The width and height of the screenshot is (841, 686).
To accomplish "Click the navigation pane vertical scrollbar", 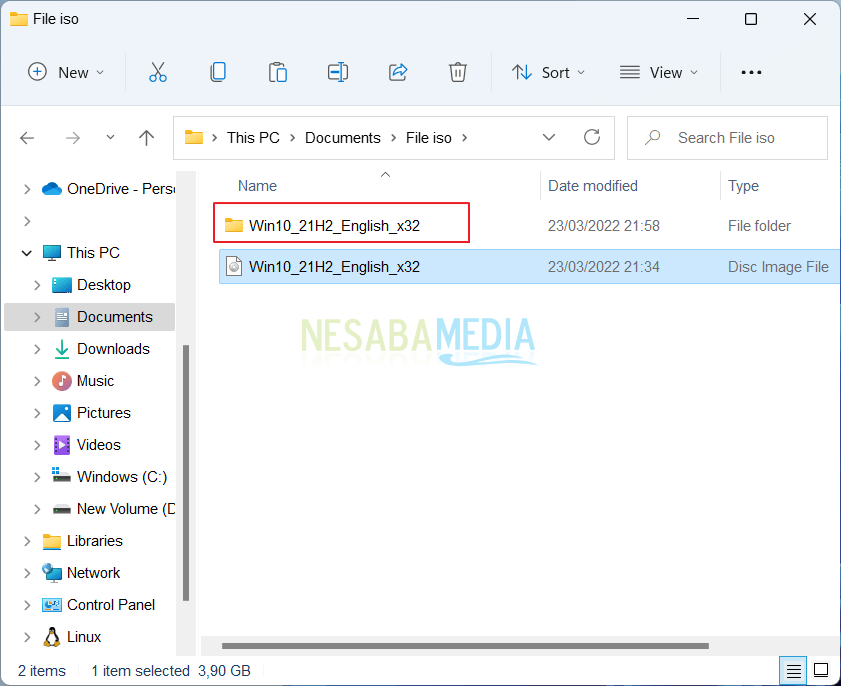I will click(x=186, y=473).
